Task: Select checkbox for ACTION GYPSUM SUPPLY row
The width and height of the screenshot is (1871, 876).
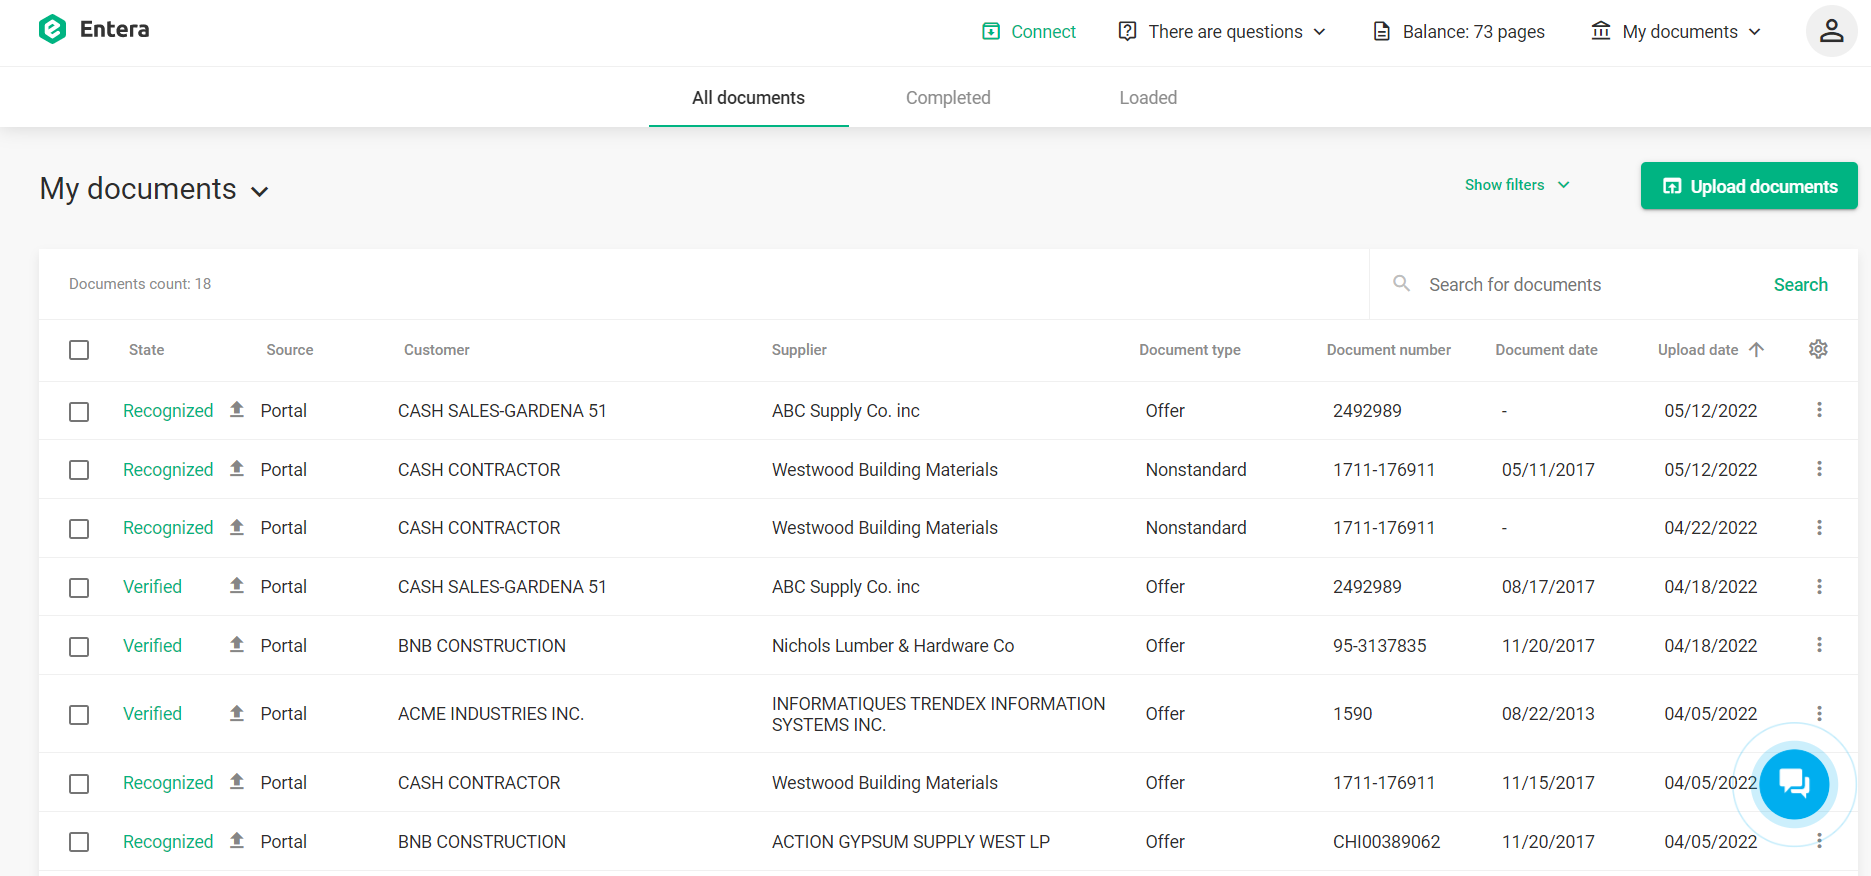Action: [x=79, y=842]
